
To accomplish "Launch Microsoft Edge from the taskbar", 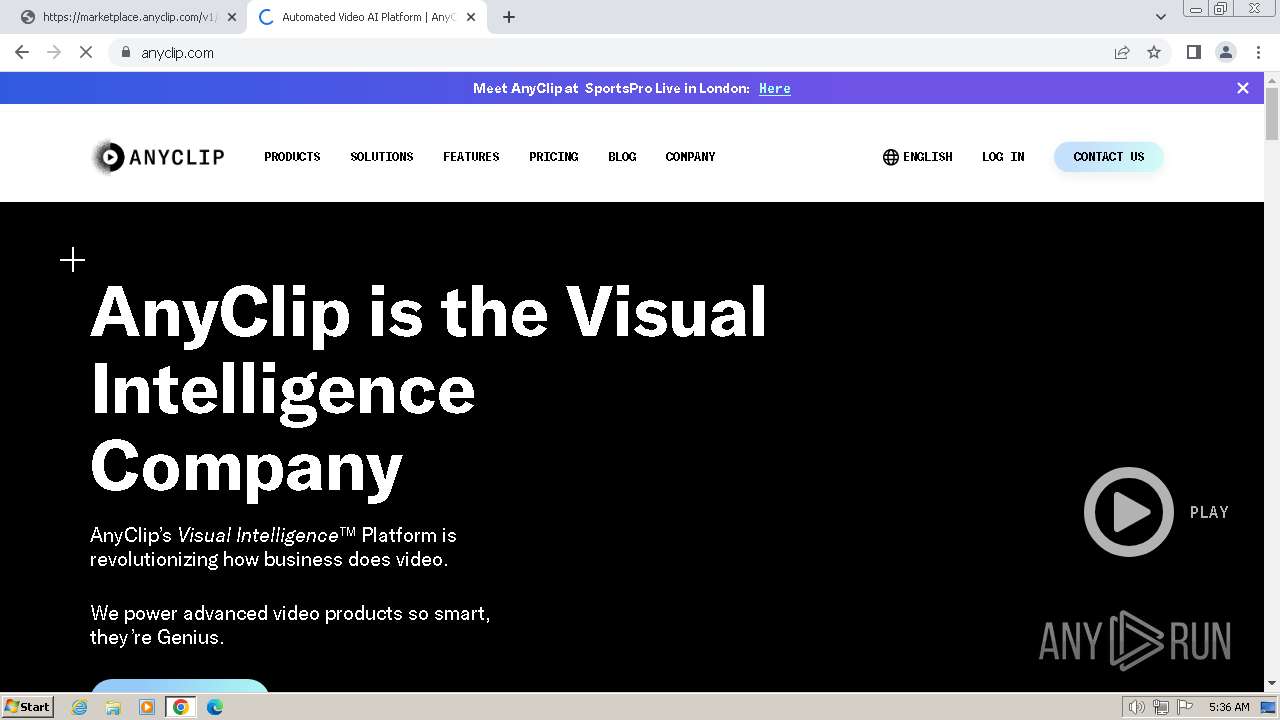I will click(x=215, y=707).
